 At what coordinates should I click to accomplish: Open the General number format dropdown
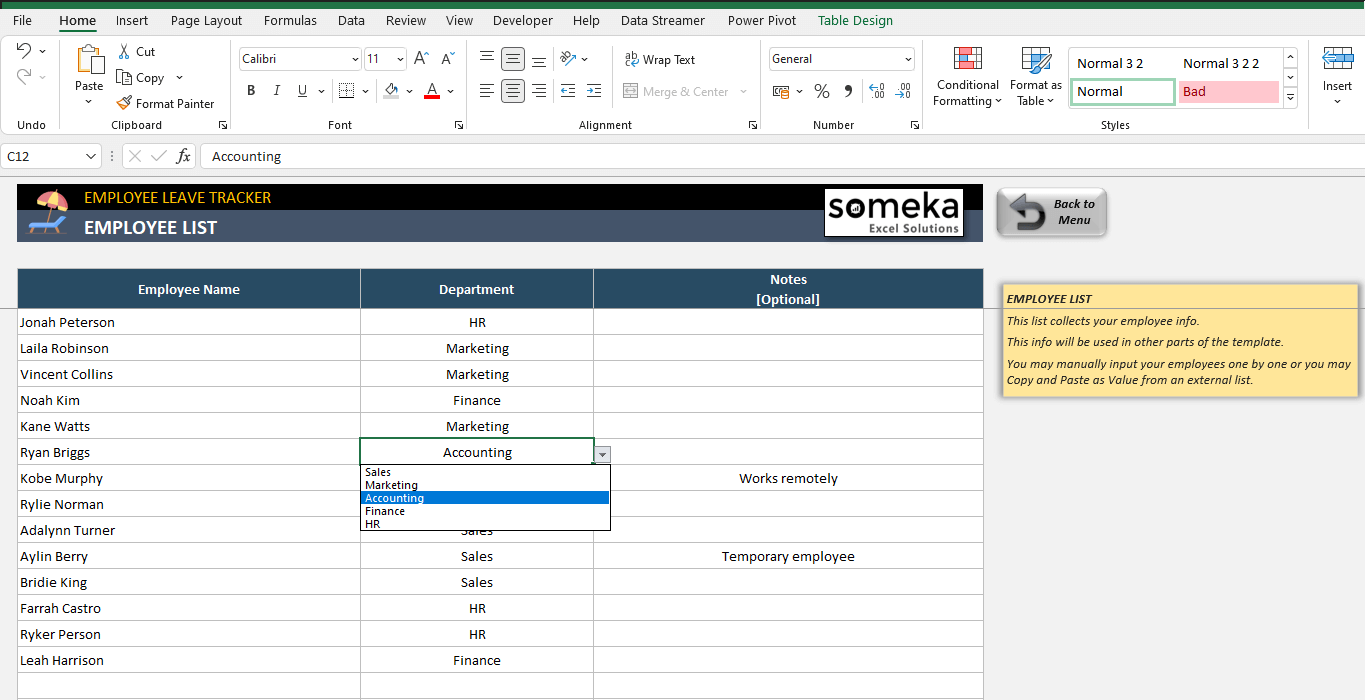907,59
